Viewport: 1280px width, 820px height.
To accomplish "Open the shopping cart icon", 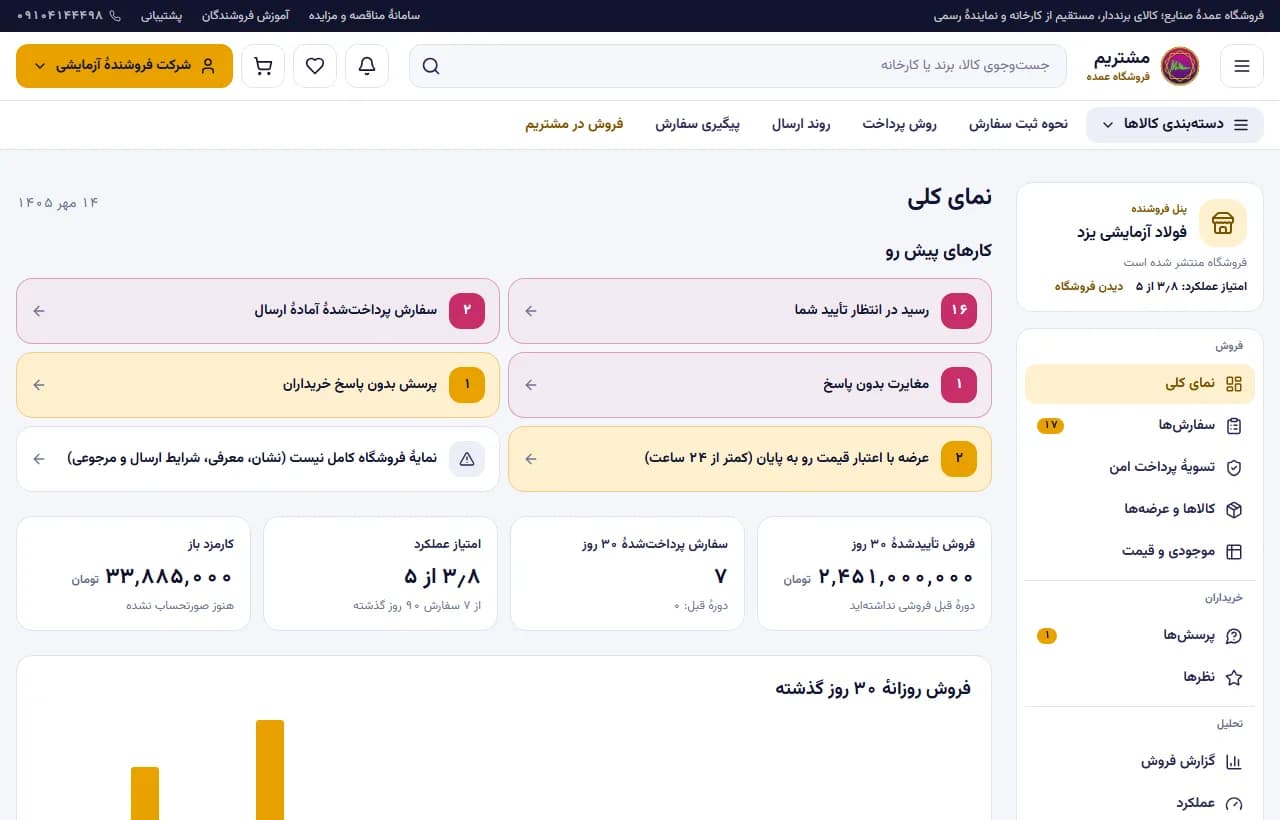I will tap(263, 66).
